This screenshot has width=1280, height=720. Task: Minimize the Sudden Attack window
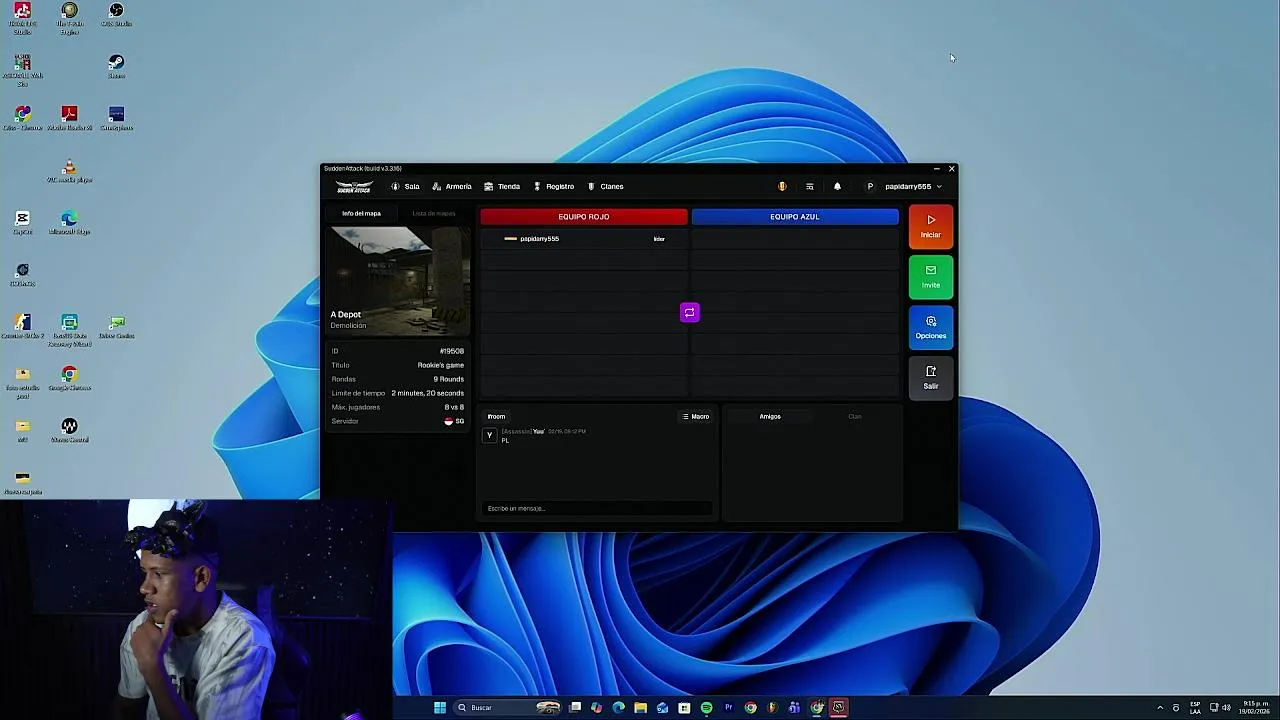click(x=936, y=169)
